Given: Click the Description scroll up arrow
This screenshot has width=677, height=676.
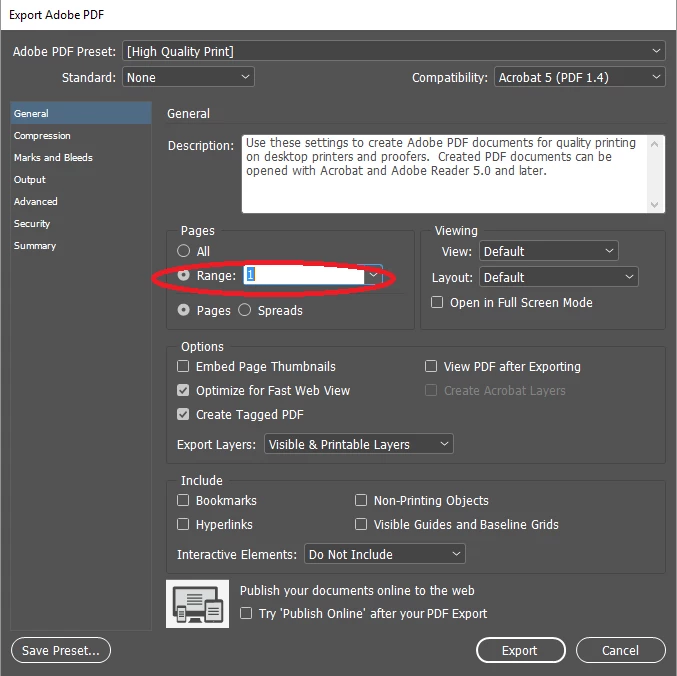Looking at the screenshot, I should point(655,144).
